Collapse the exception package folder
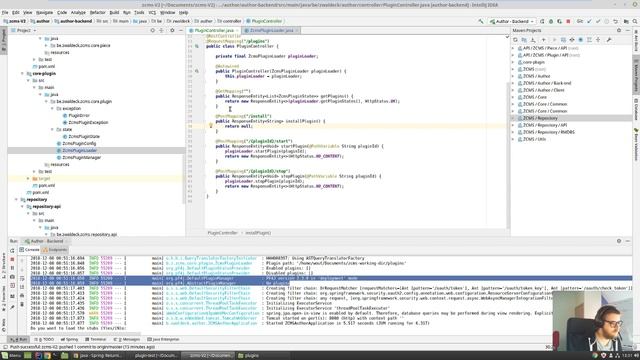This screenshot has width=640, height=360. coord(53,109)
